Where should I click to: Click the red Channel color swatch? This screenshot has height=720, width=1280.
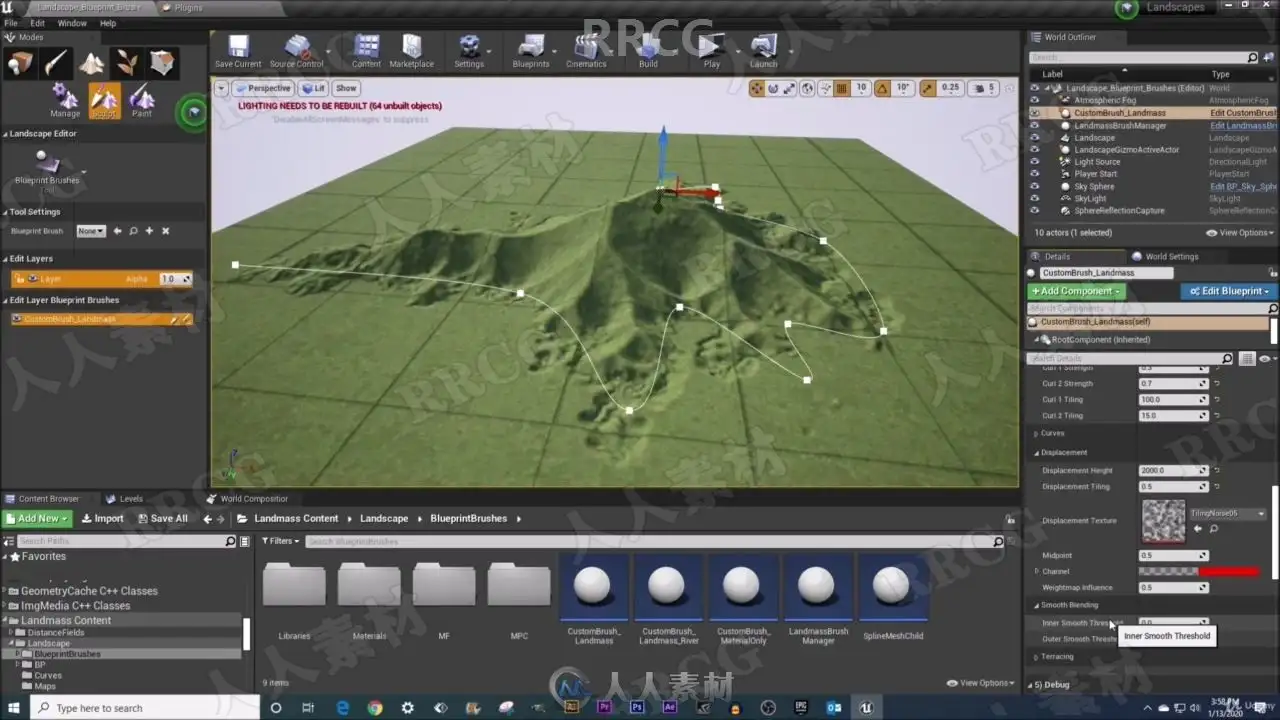click(1229, 572)
